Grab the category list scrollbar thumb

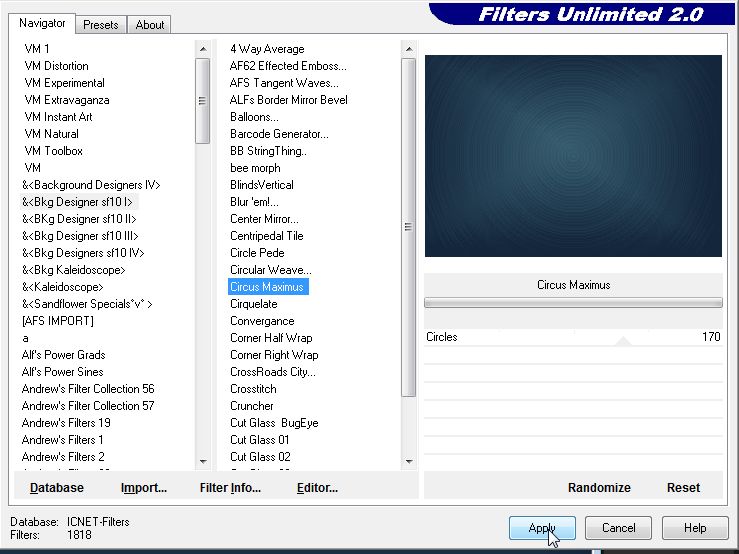pos(203,101)
